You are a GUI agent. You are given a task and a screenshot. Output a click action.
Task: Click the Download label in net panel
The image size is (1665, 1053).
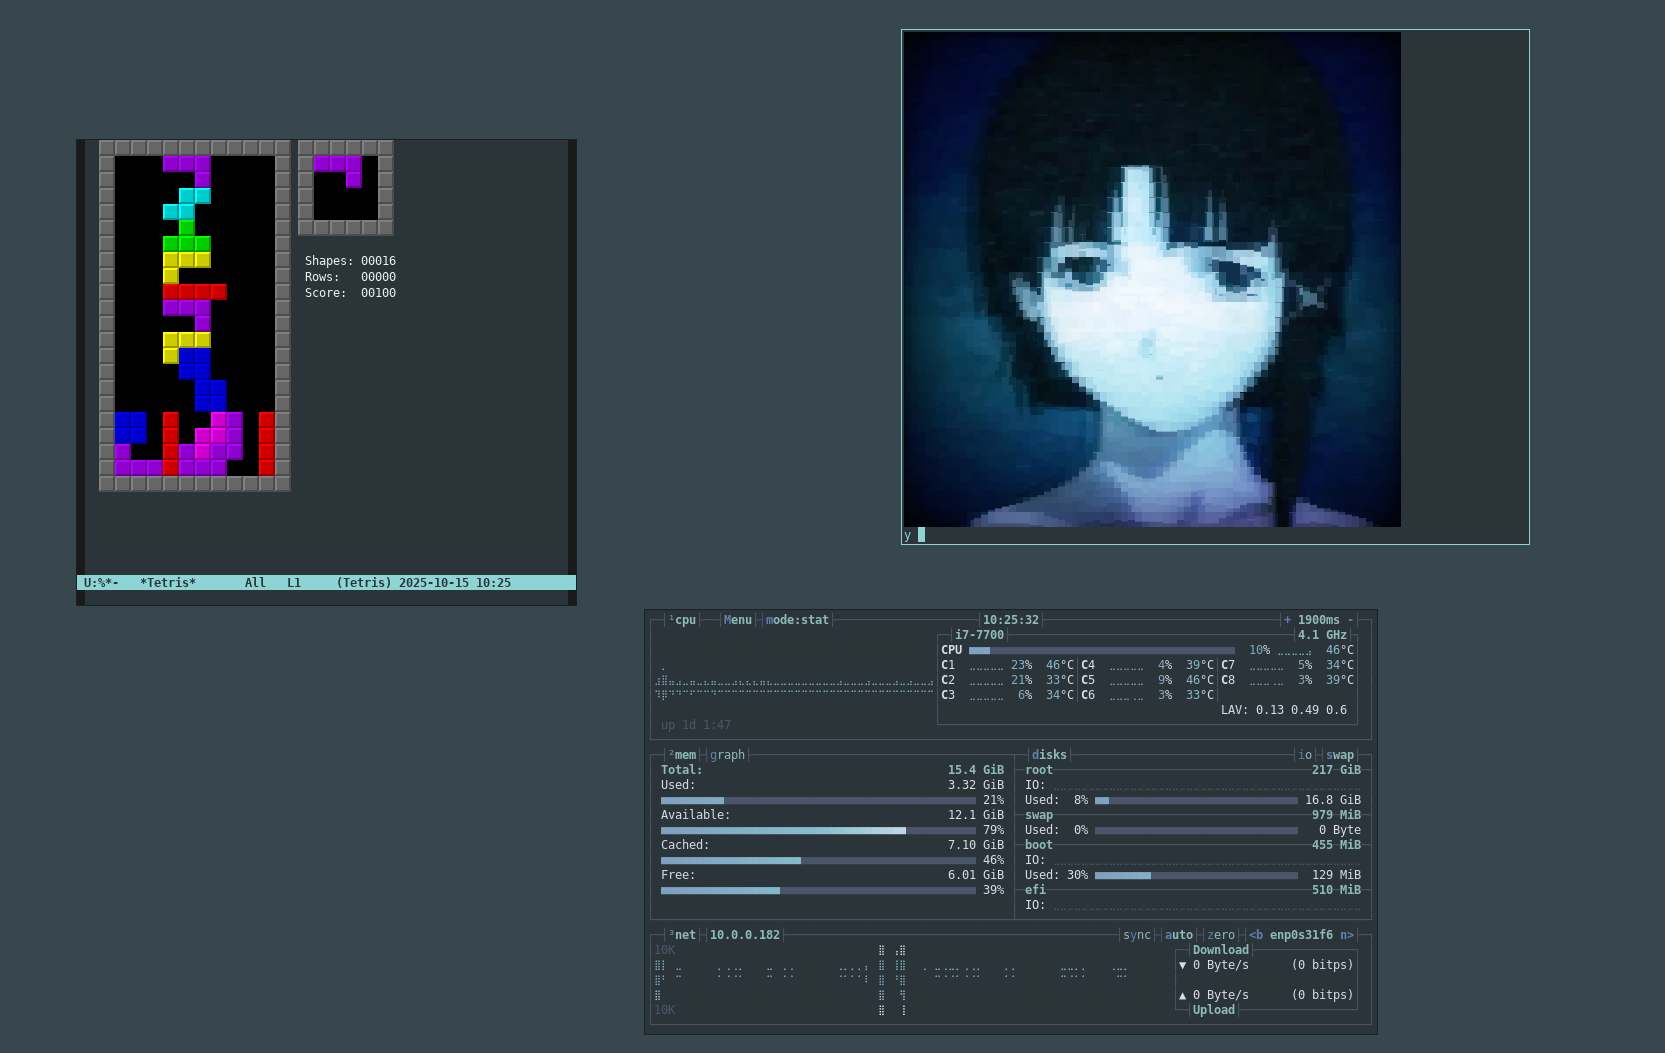1221,950
